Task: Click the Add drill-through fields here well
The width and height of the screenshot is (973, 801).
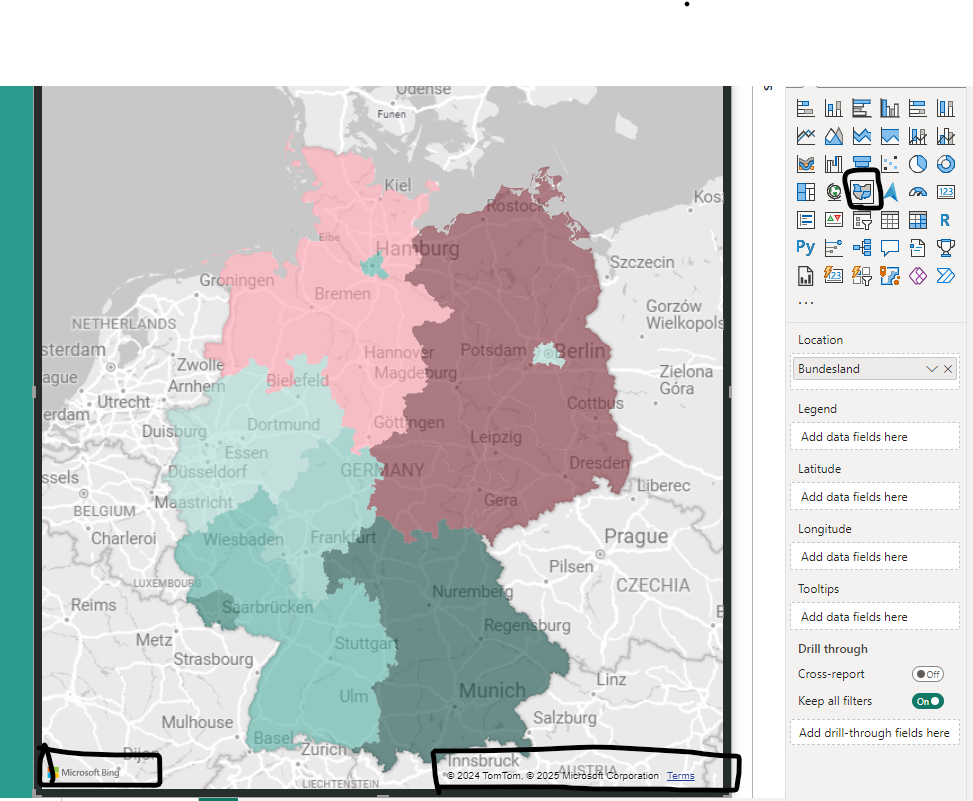Action: pyautogui.click(x=875, y=733)
